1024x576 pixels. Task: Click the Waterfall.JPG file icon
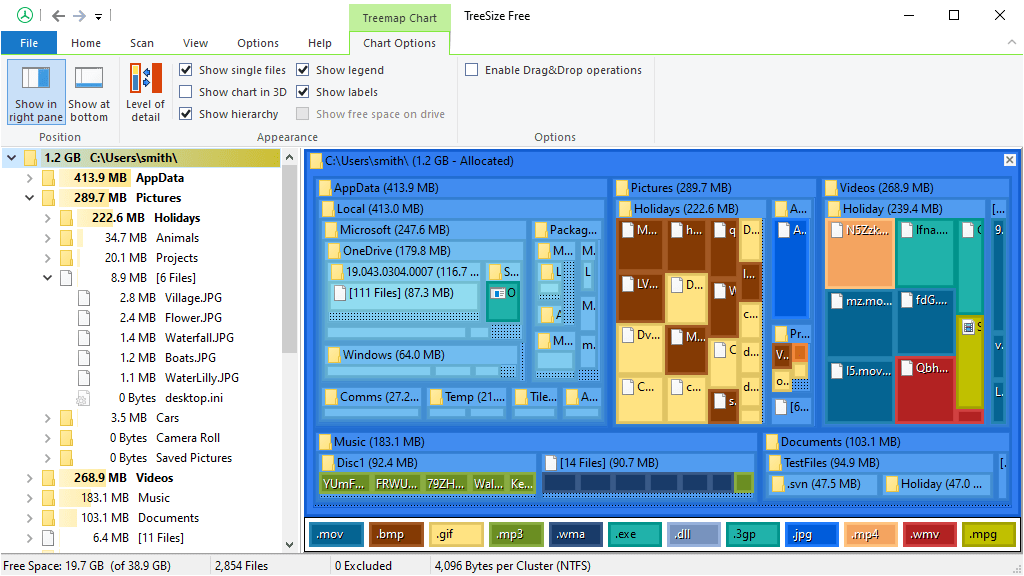(84, 338)
